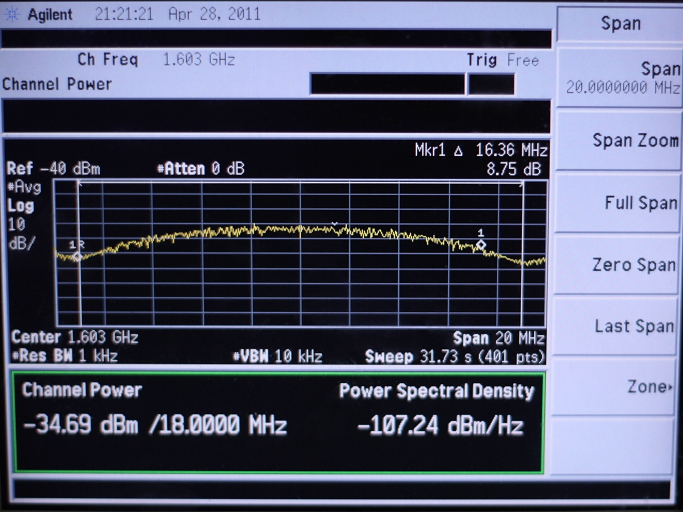The height and width of the screenshot is (512, 683).
Task: Click the Channel Power -34.69 dBm readout
Action: pyautogui.click(x=154, y=426)
